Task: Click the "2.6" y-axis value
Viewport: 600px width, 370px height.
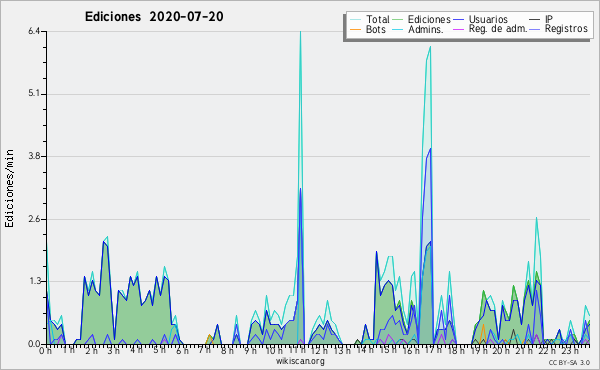Action: click(34, 219)
